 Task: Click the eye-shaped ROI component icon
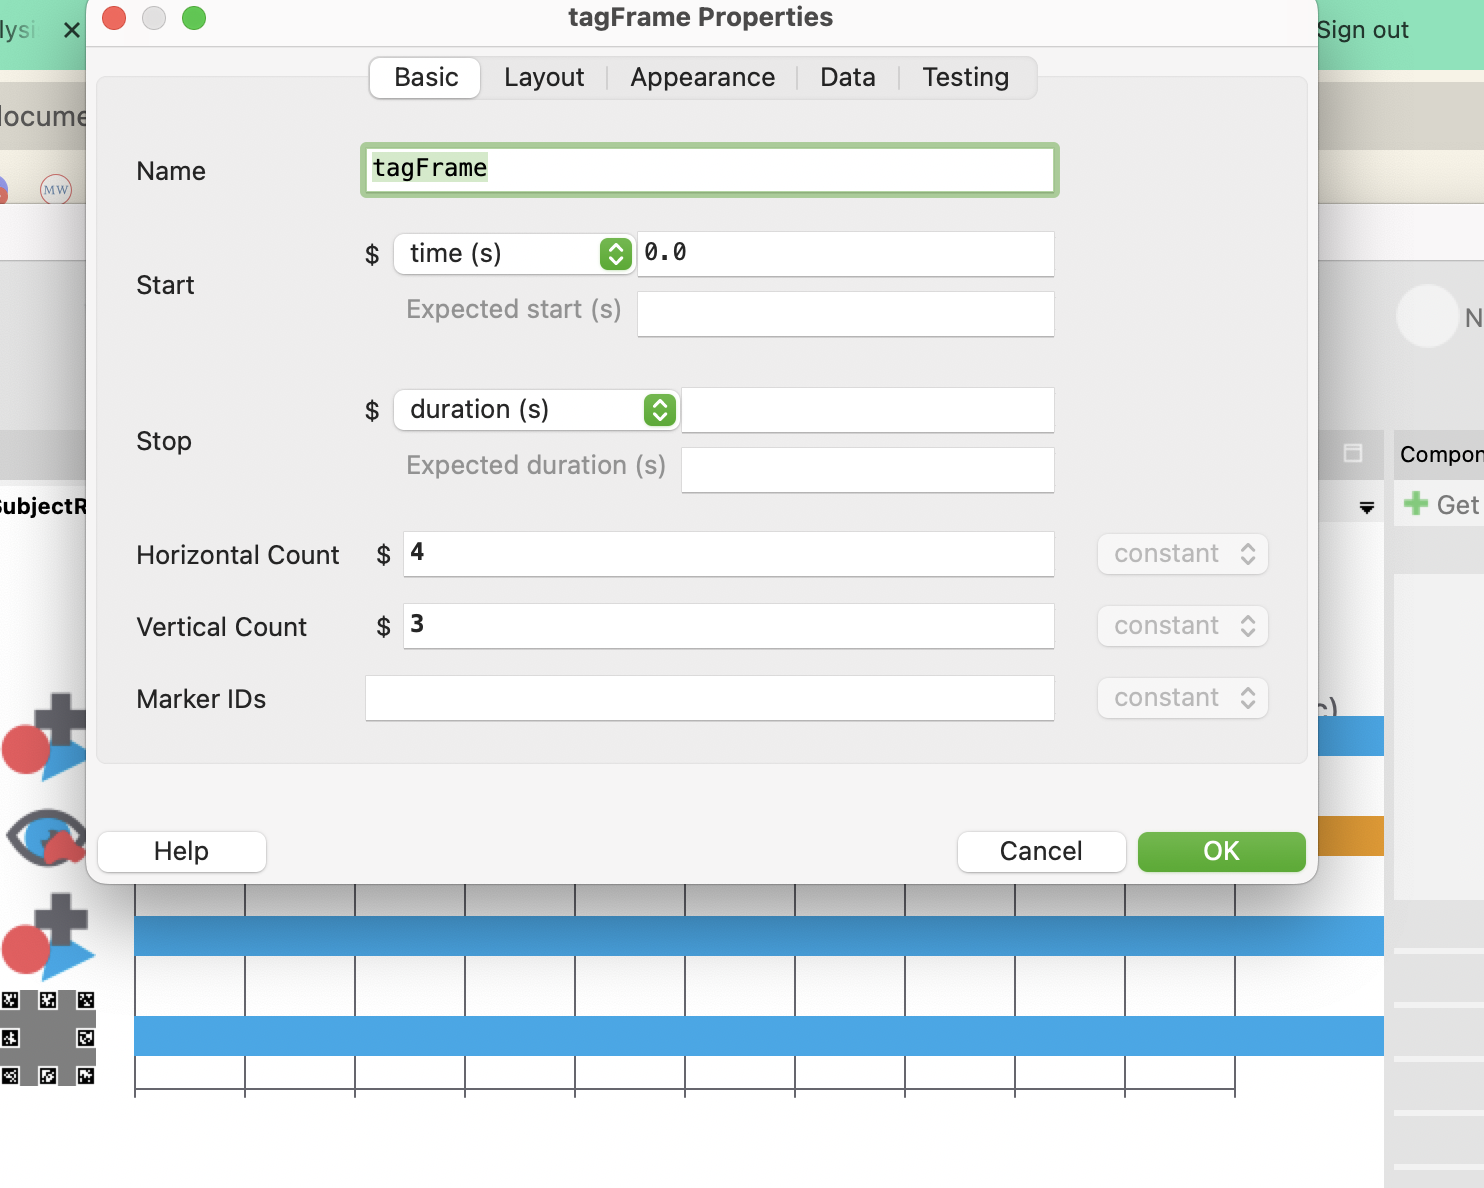click(x=45, y=837)
